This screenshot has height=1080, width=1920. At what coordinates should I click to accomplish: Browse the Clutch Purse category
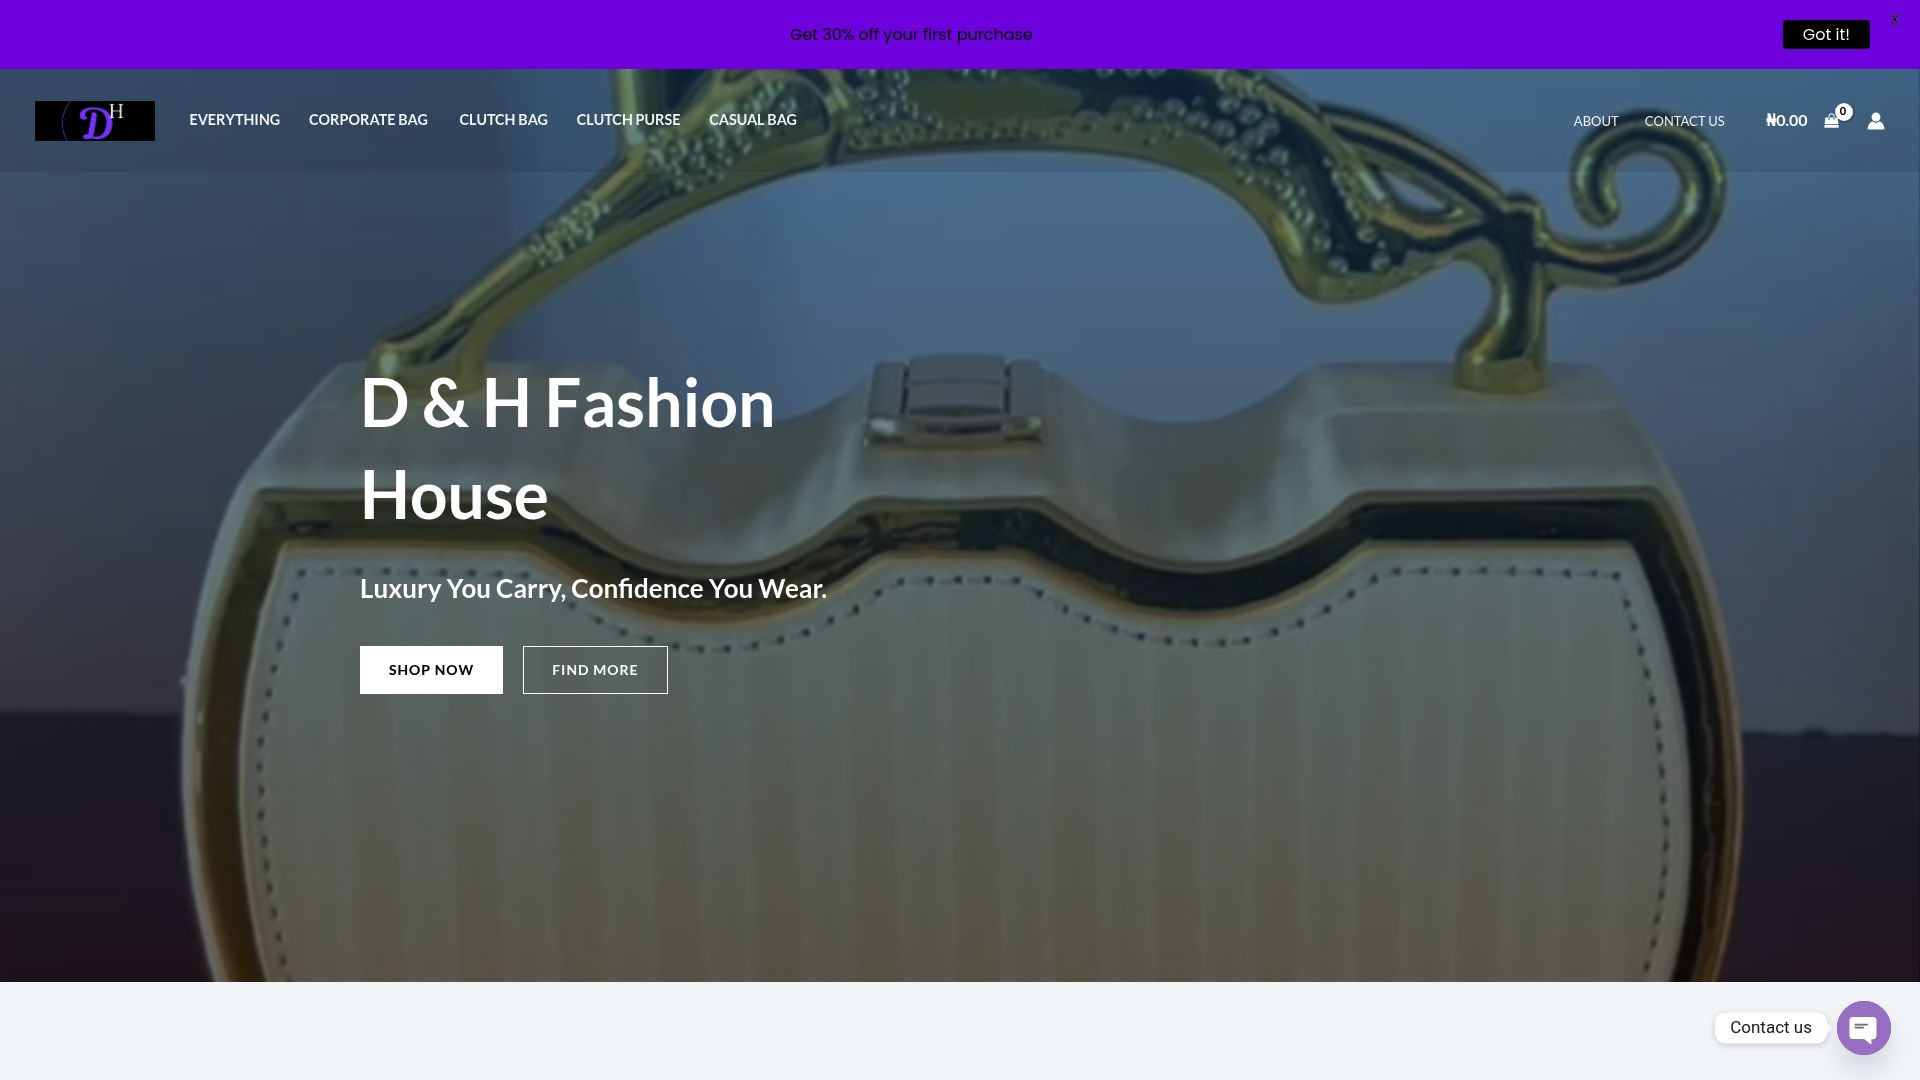tap(628, 120)
